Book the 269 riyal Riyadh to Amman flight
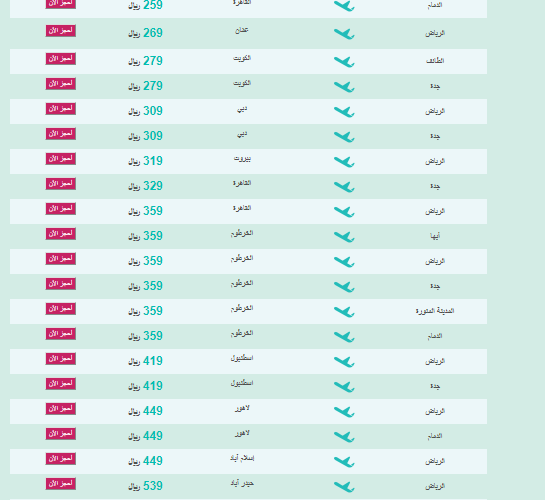This screenshot has width=556, height=500. pyautogui.click(x=61, y=31)
